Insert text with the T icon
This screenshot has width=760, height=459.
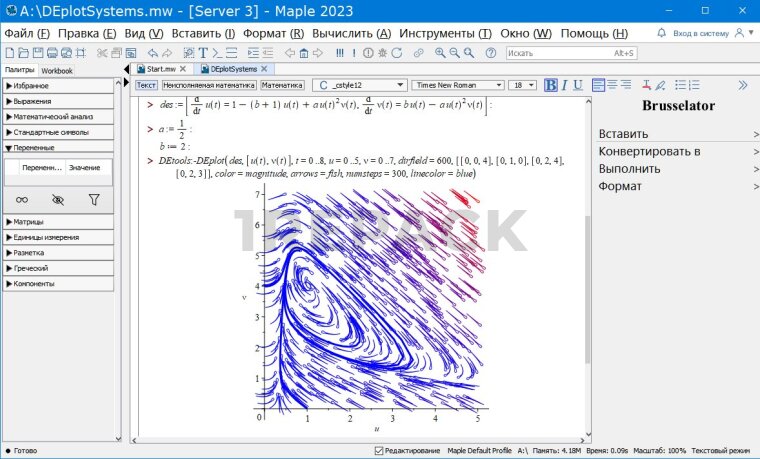coord(203,52)
